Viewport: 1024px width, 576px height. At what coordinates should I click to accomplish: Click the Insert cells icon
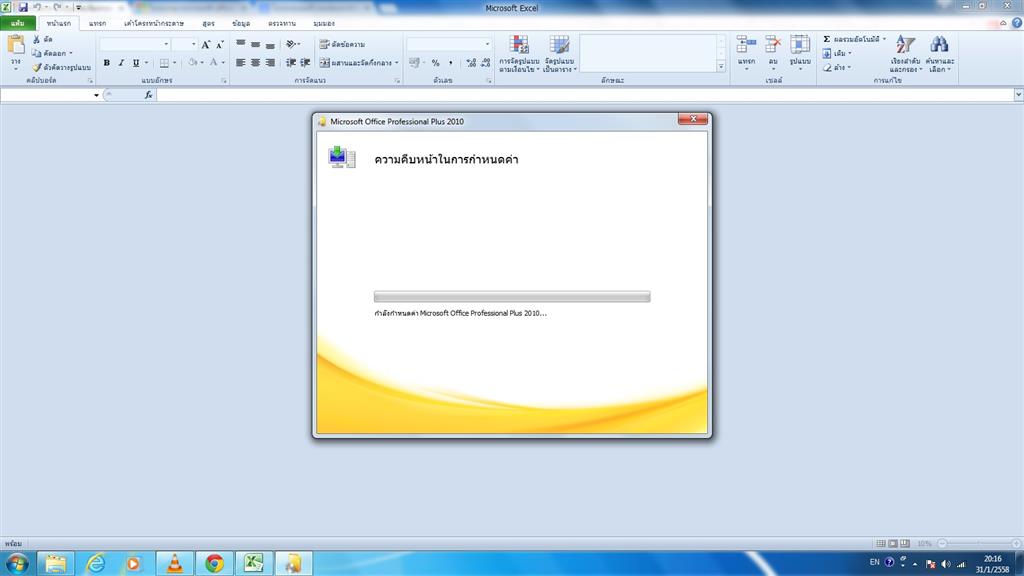(x=746, y=44)
